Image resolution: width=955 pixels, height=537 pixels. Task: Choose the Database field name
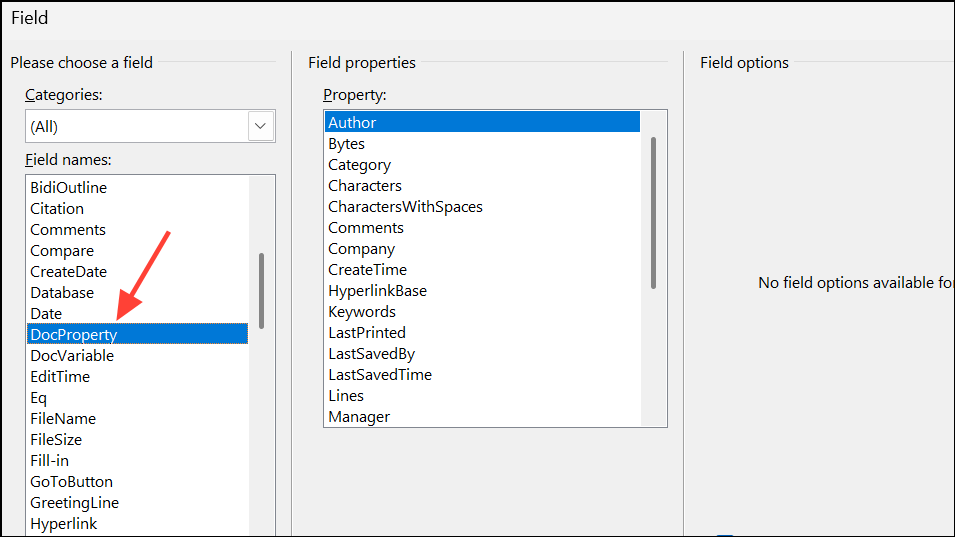coord(62,293)
